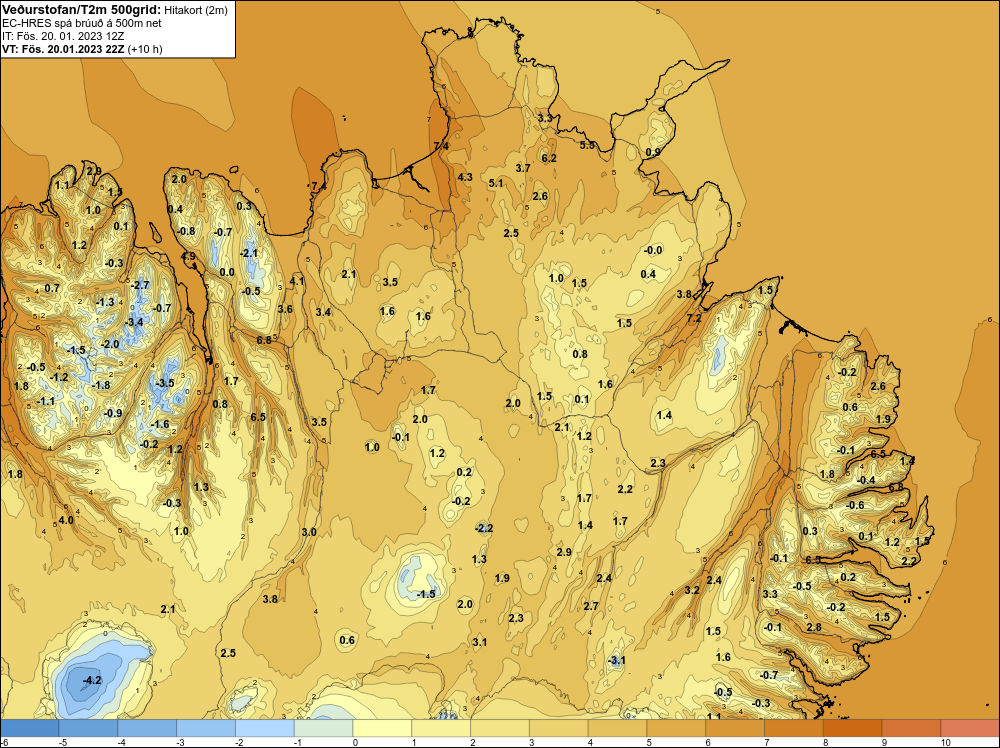Click the -0.0 temperature label
Viewport: 1000px width, 748px height.
point(653,251)
